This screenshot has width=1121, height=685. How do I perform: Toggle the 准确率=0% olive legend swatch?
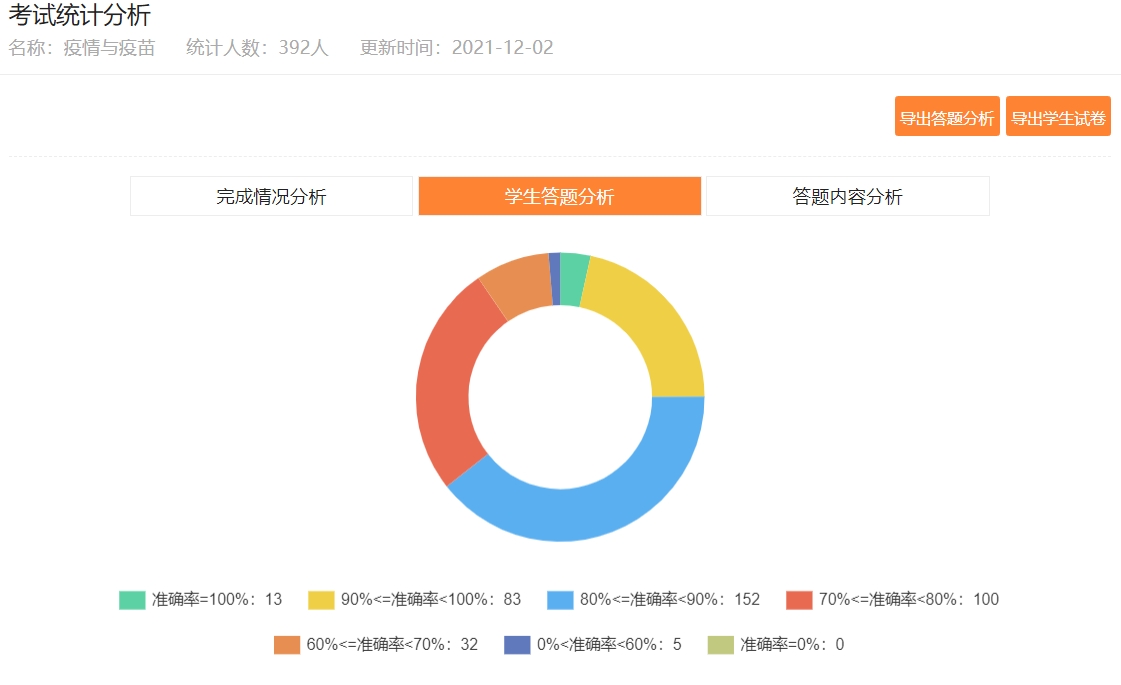(721, 645)
